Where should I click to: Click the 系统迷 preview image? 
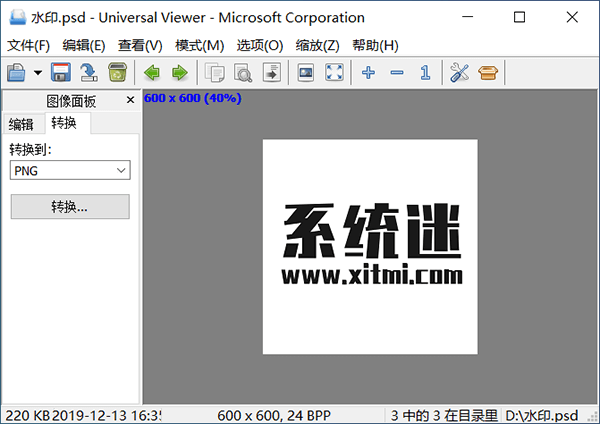point(370,247)
